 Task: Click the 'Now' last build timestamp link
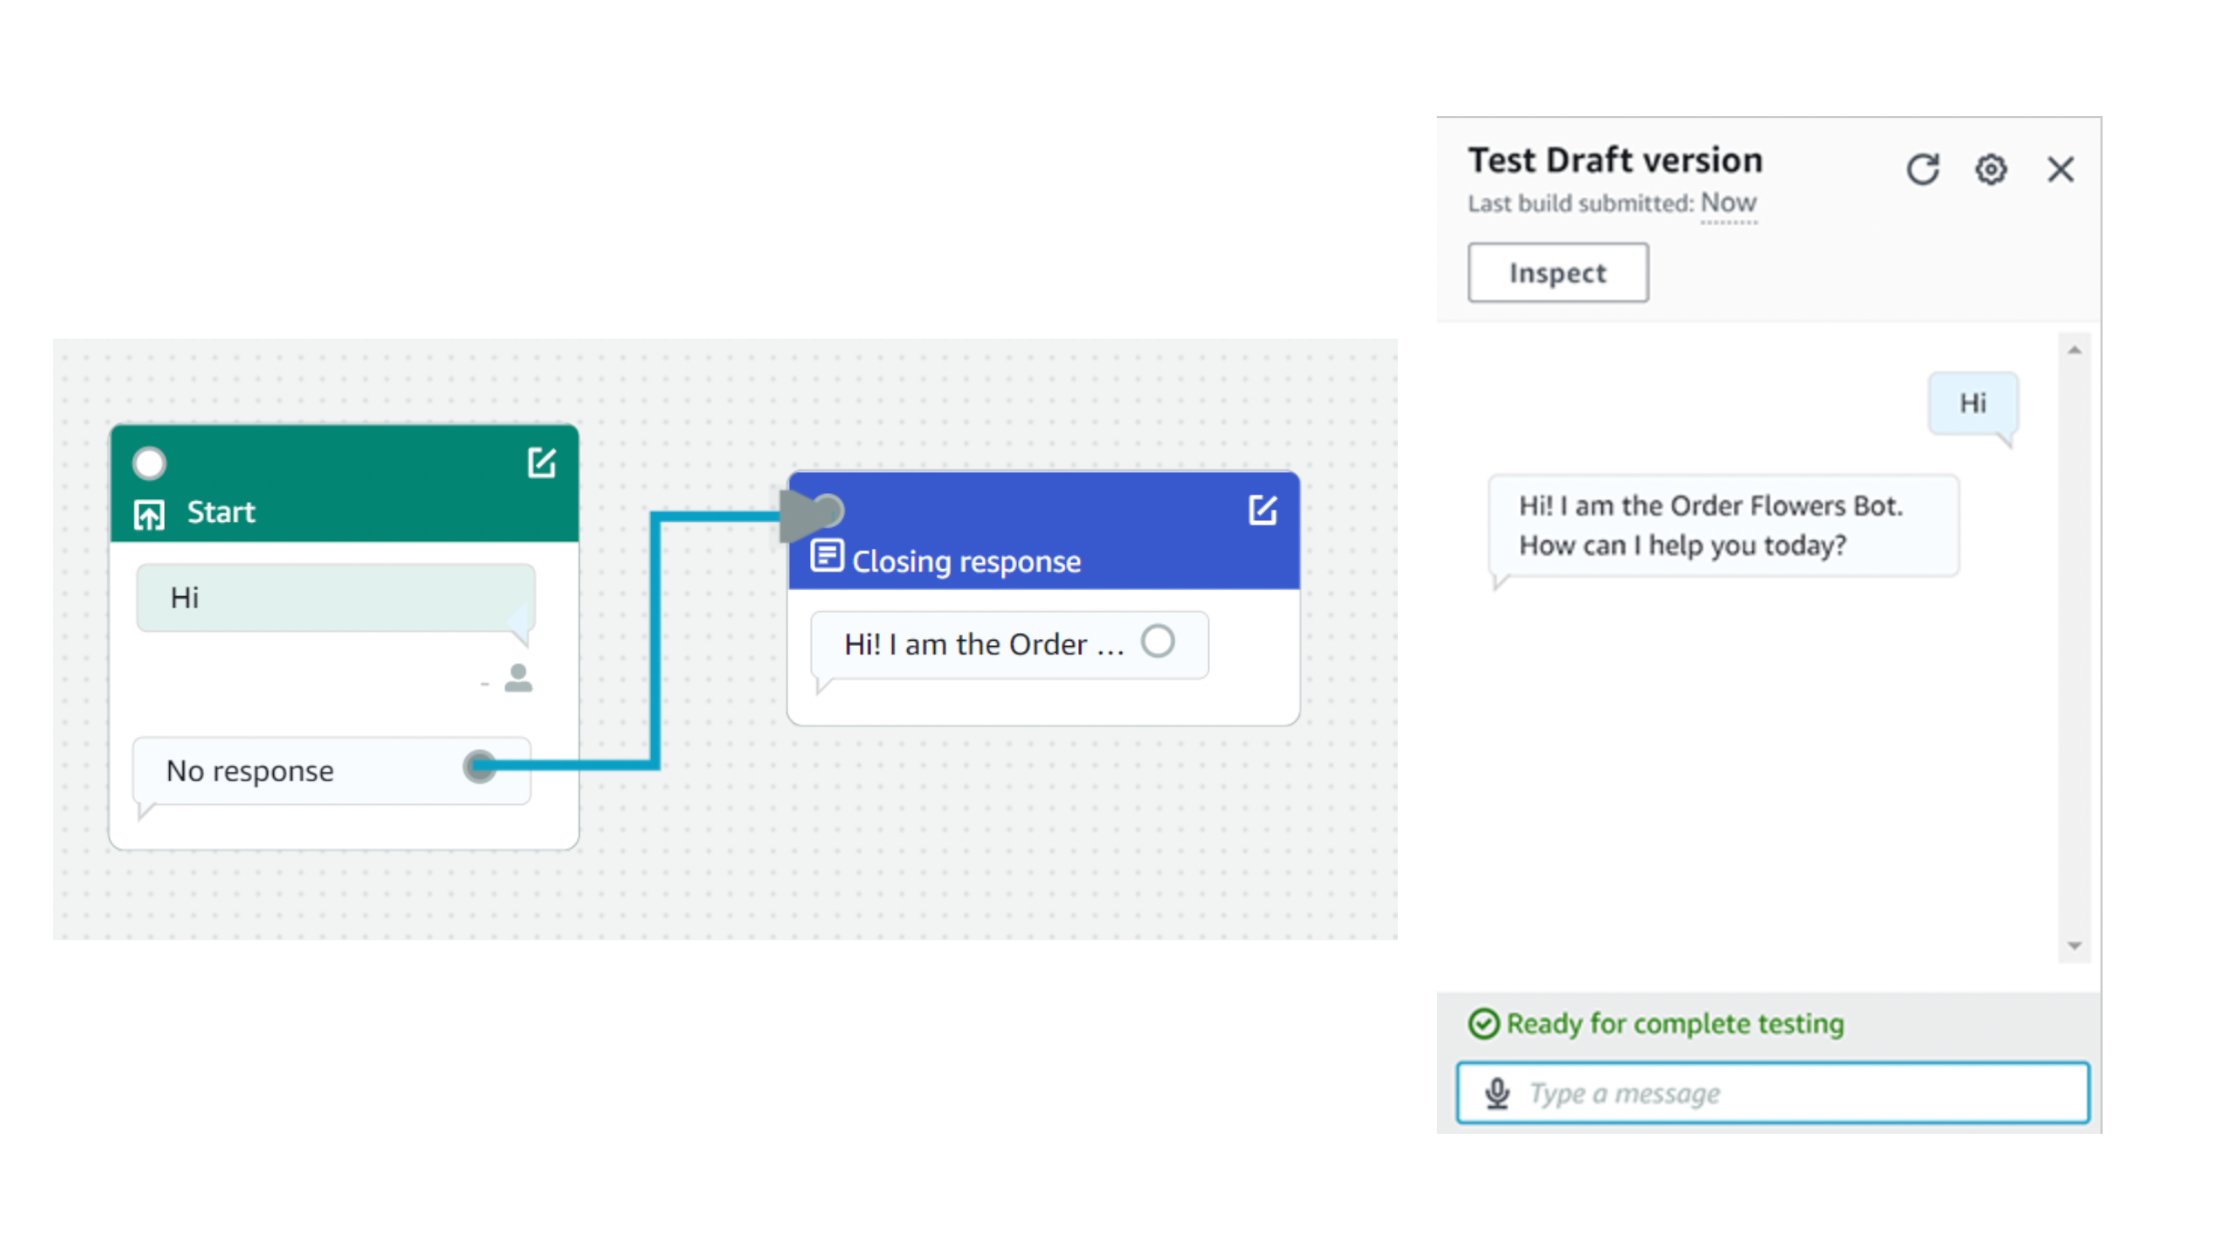[1729, 203]
